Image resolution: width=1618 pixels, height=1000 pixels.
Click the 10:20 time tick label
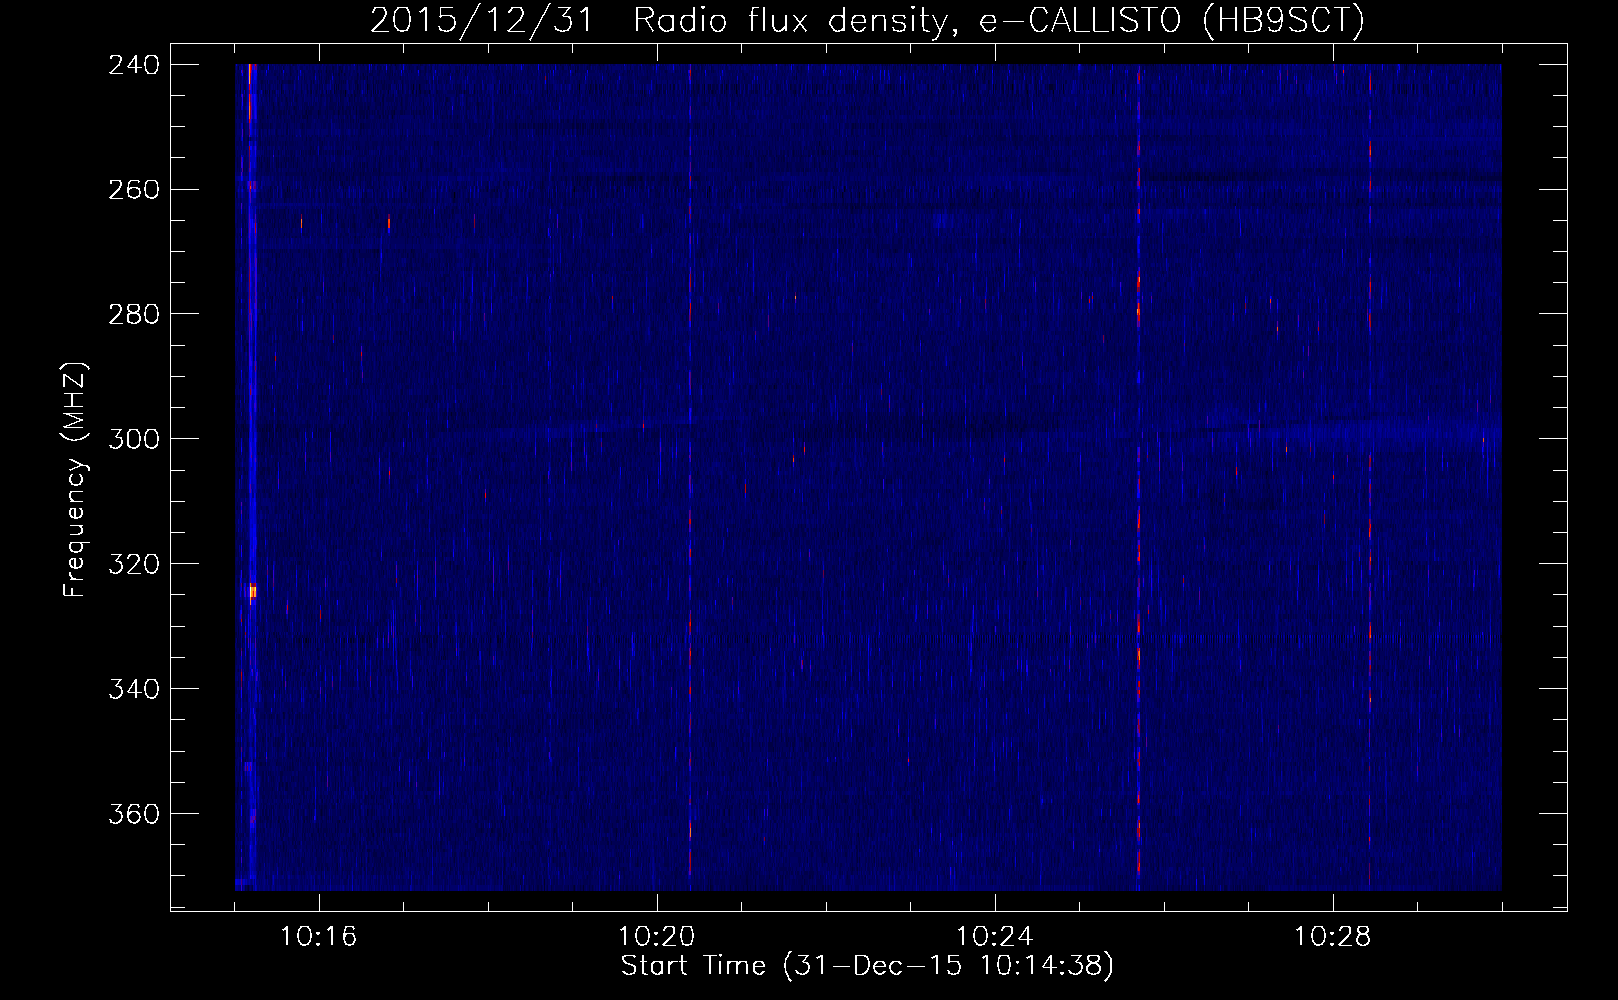pos(657,937)
